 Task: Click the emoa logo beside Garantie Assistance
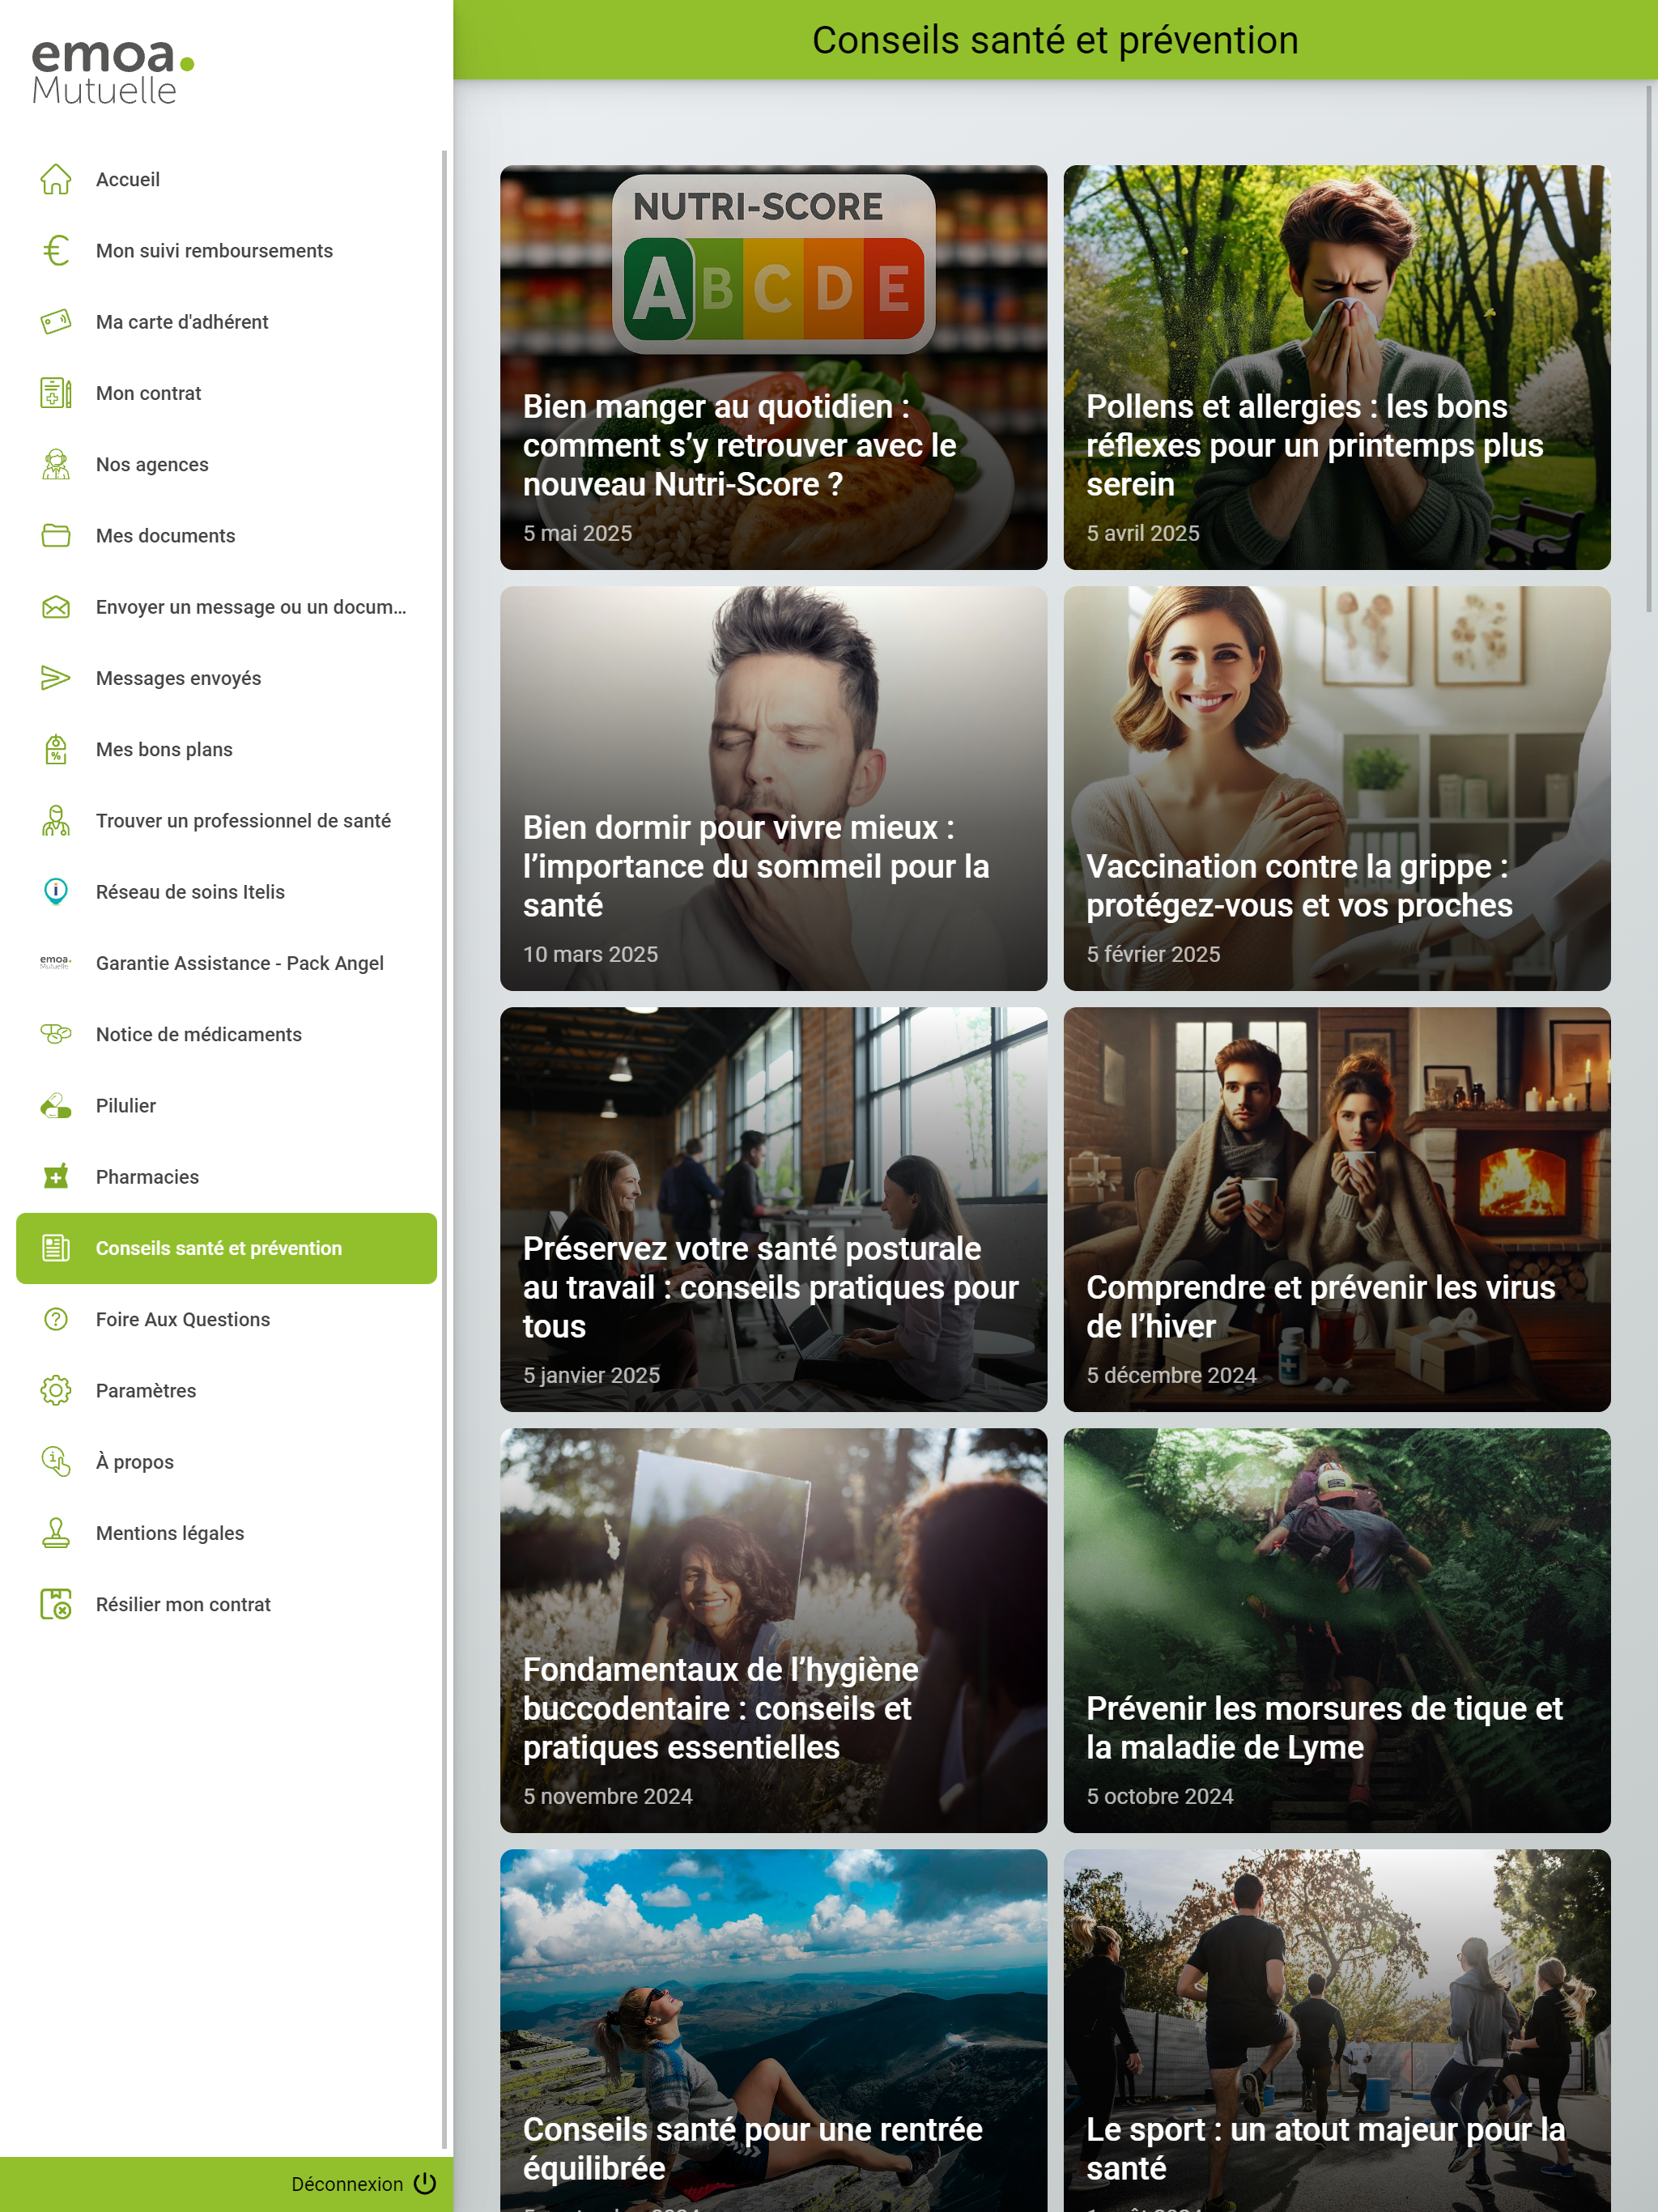tap(56, 963)
